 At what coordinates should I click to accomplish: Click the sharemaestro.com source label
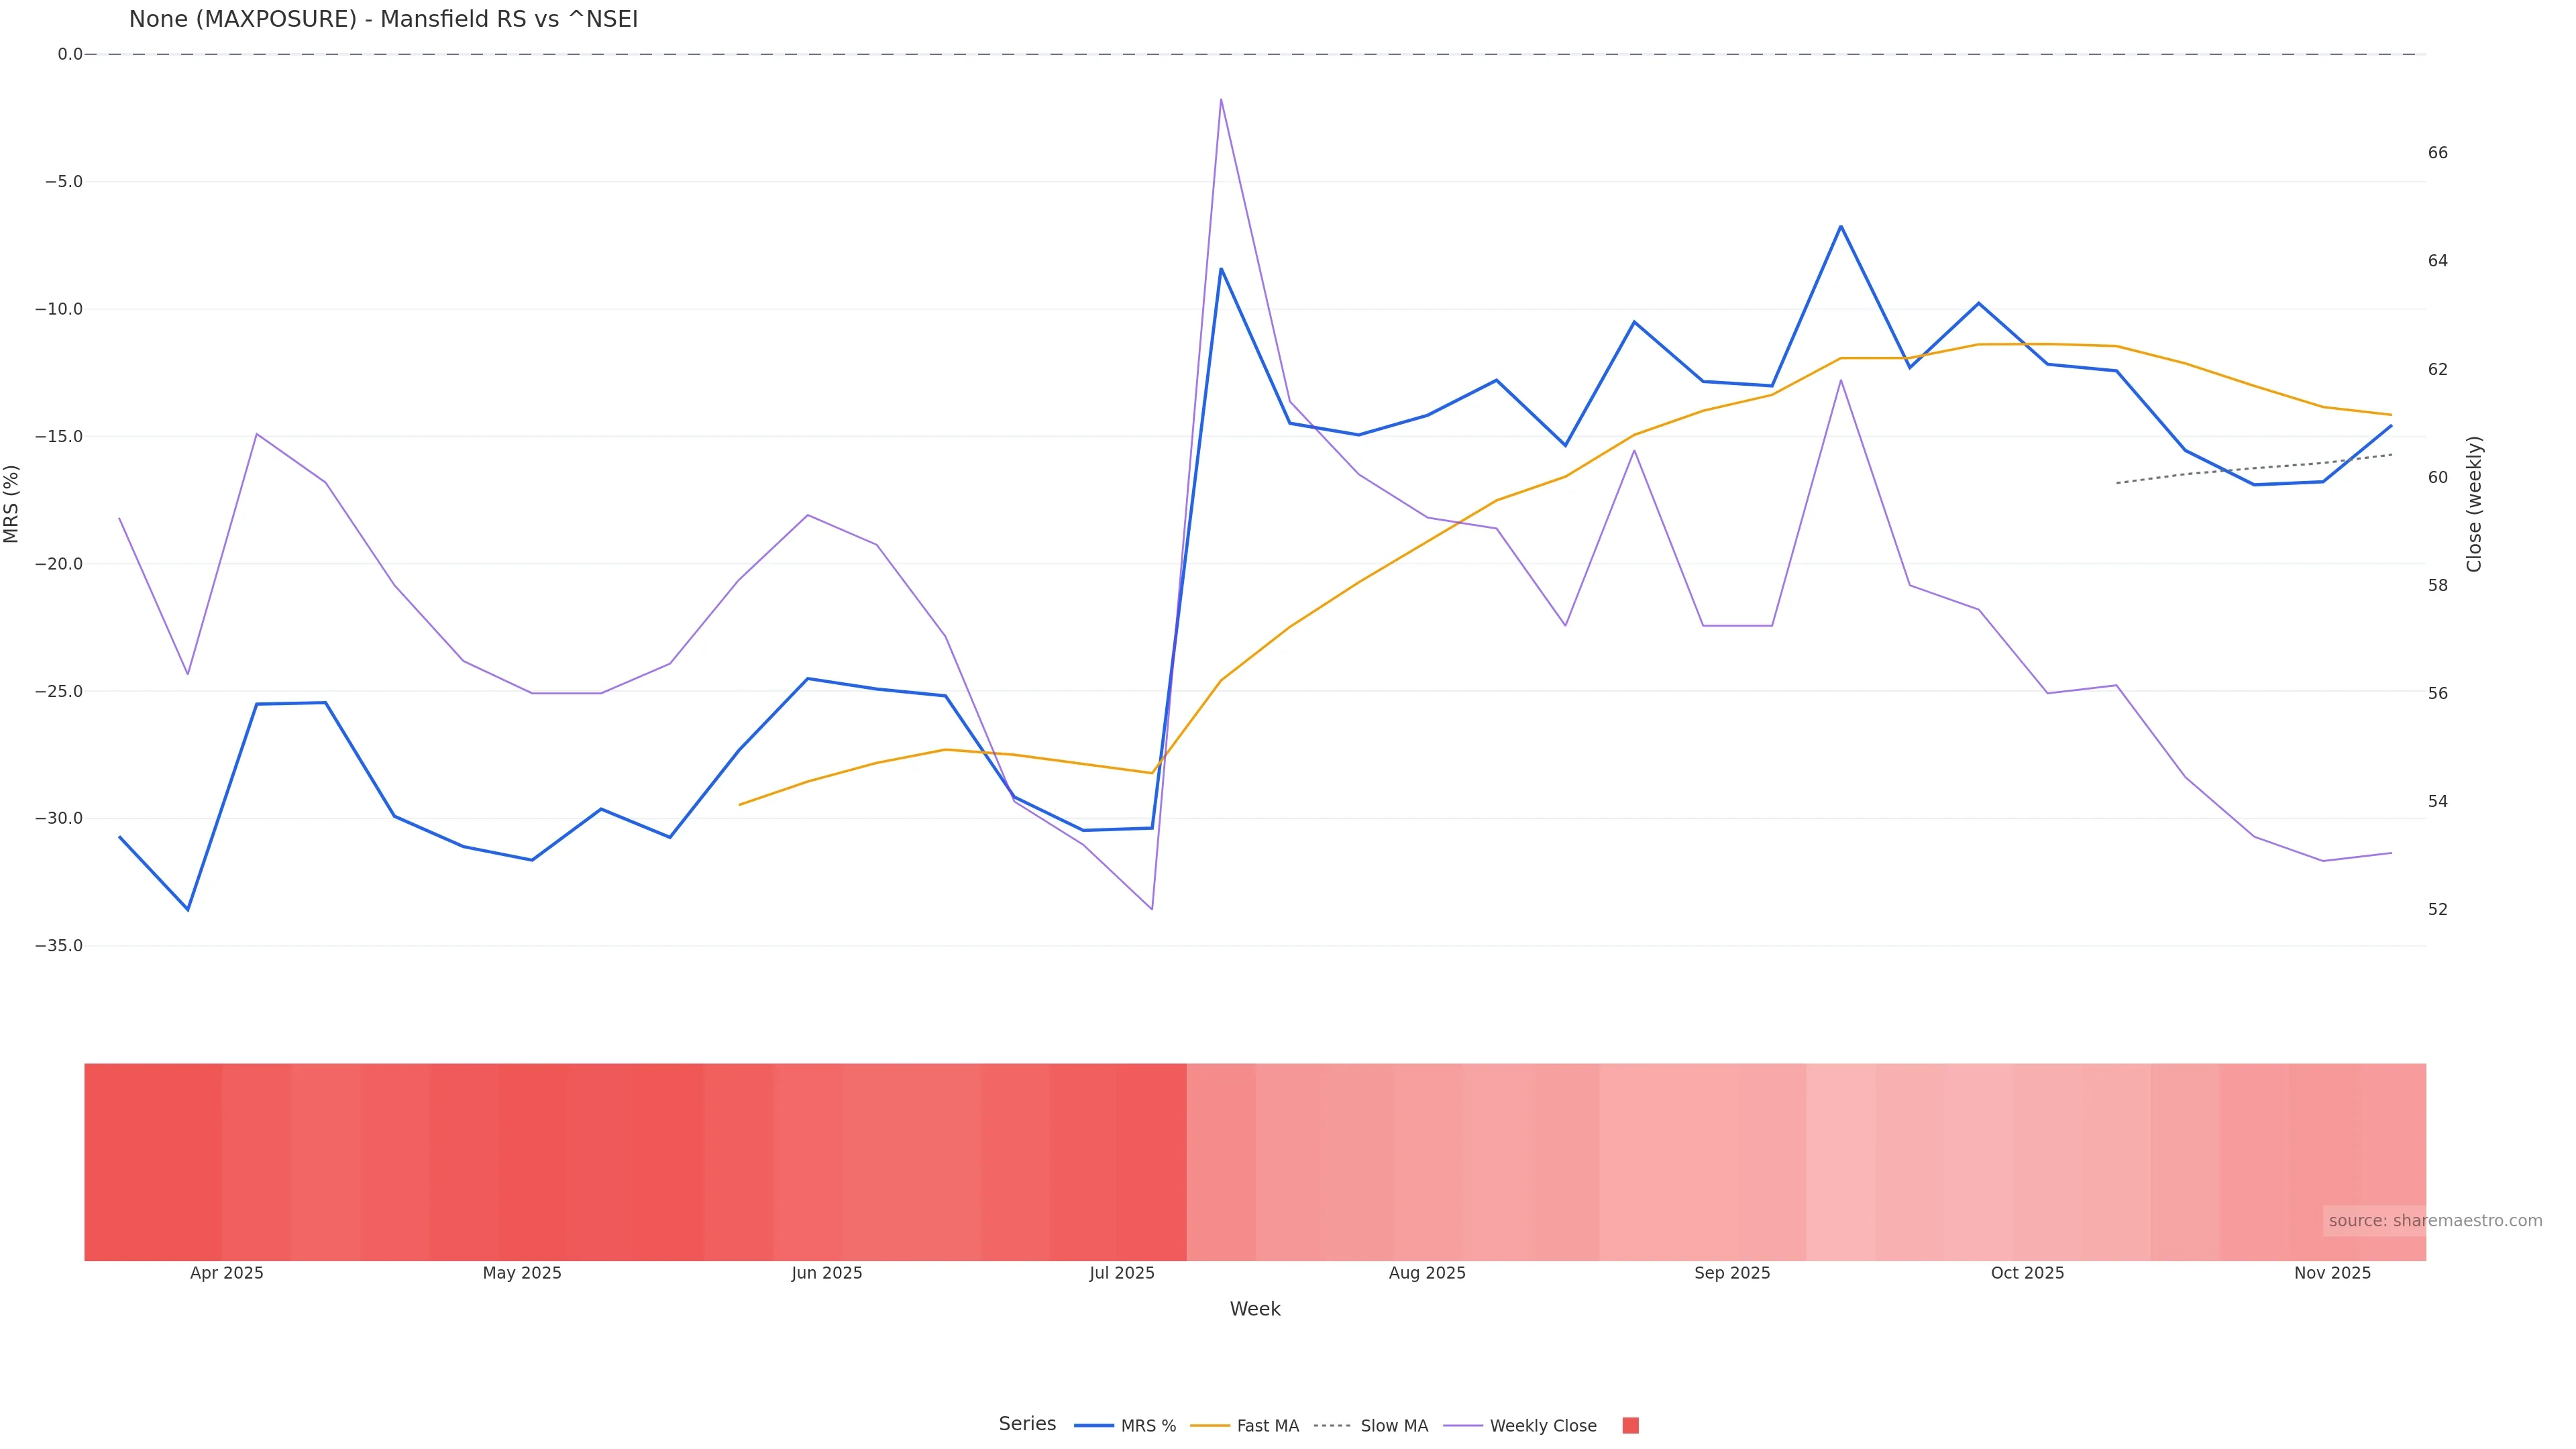(x=2434, y=1221)
